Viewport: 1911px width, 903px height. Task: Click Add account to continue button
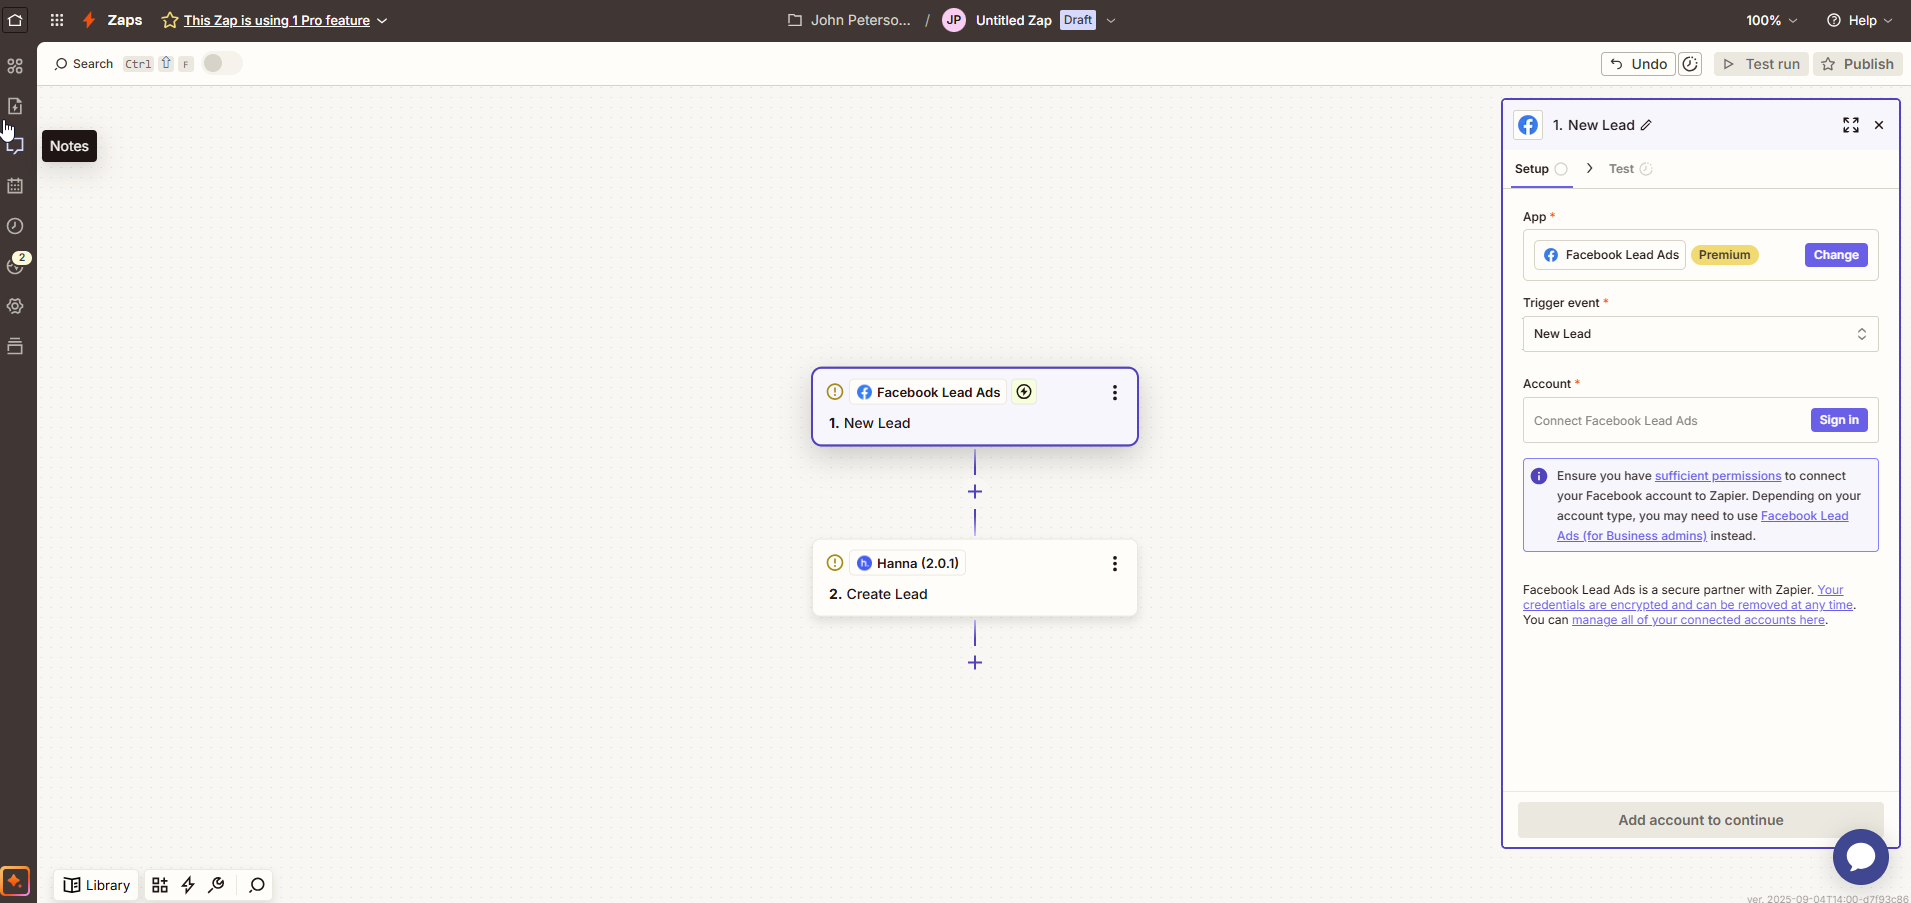click(1700, 820)
